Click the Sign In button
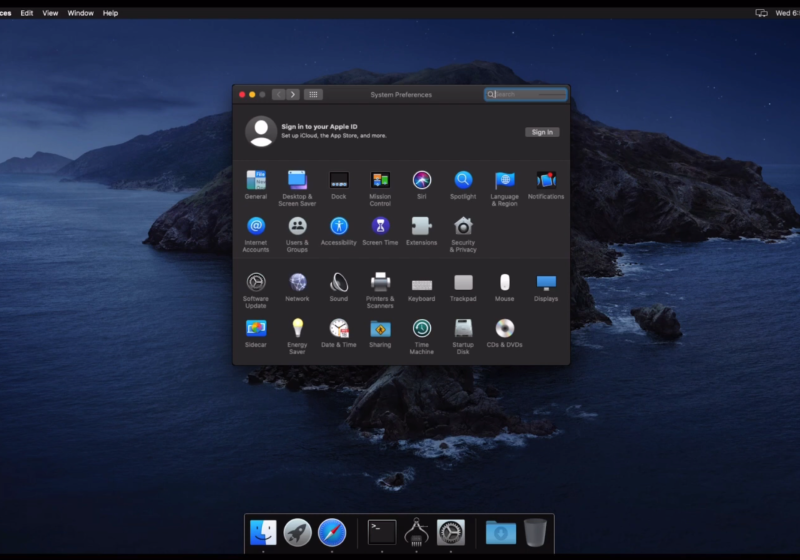This screenshot has width=800, height=560. pyautogui.click(x=542, y=132)
